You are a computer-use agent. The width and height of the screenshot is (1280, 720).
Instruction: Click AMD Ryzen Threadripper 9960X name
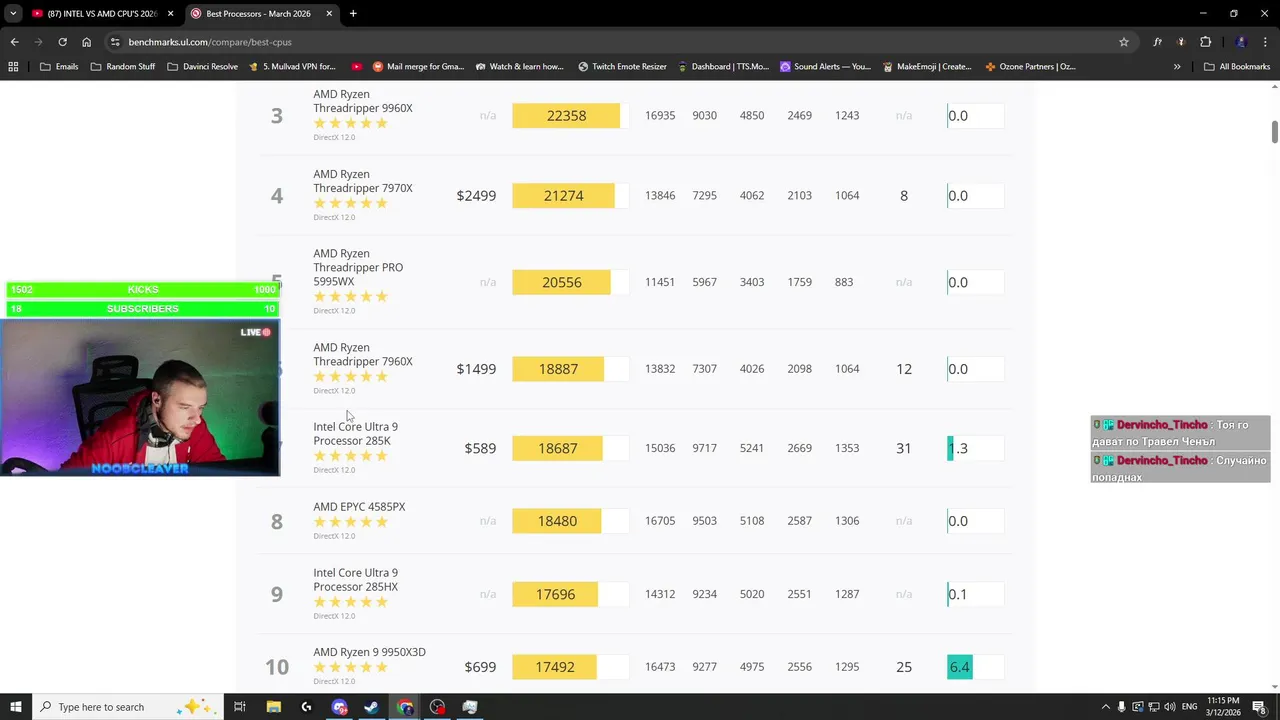[x=363, y=101]
